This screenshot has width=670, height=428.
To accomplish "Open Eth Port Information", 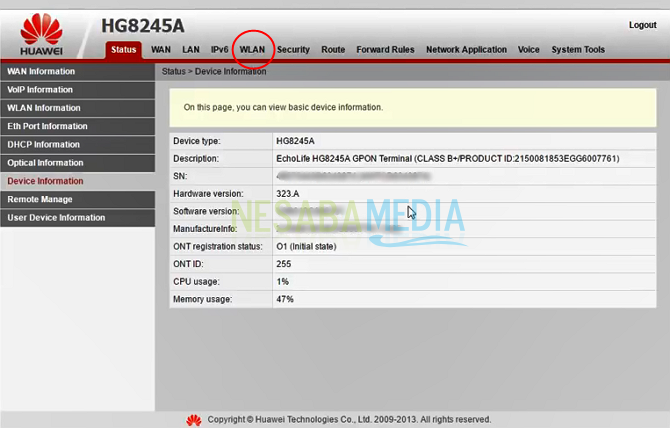I will 47,126.
